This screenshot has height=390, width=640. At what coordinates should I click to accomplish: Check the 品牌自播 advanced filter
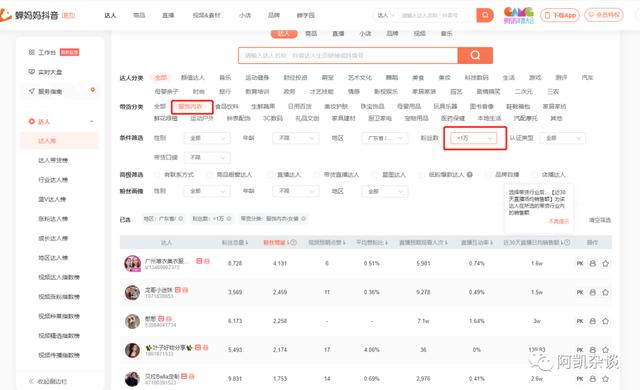coord(488,175)
